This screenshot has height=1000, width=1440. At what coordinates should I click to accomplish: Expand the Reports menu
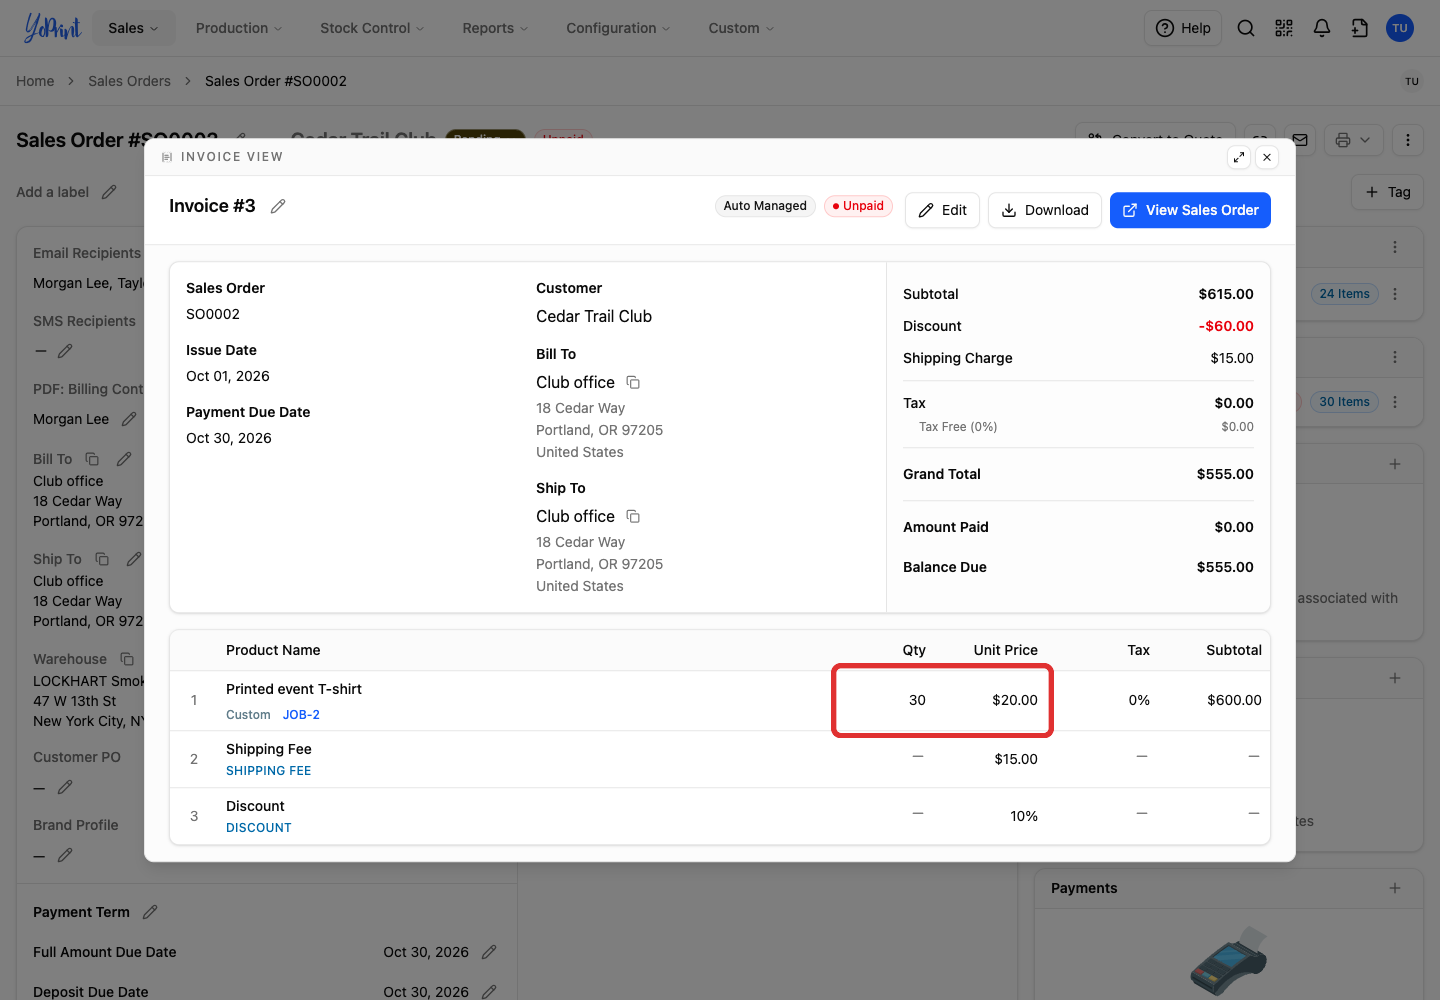[495, 28]
